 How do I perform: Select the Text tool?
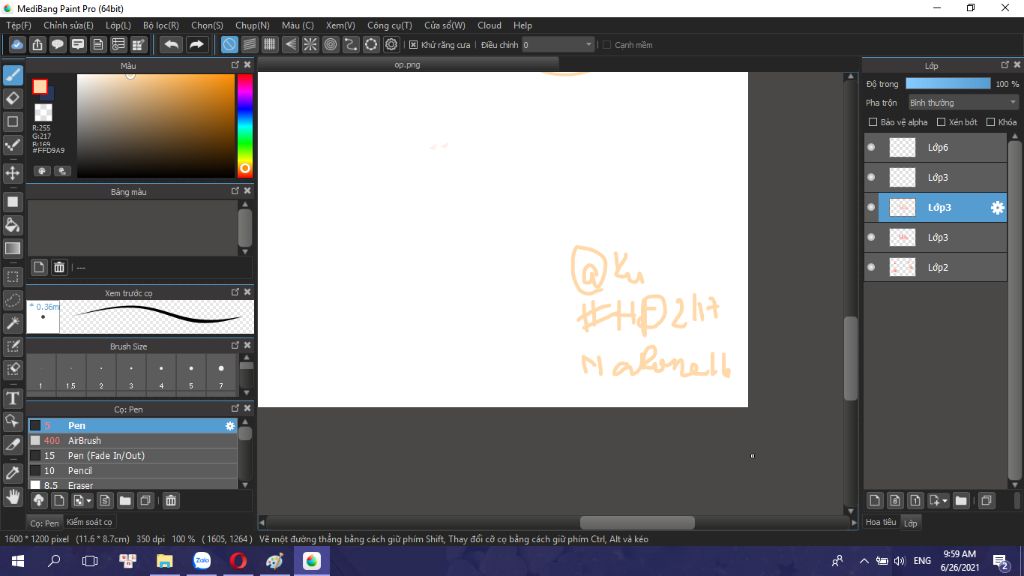[12, 398]
